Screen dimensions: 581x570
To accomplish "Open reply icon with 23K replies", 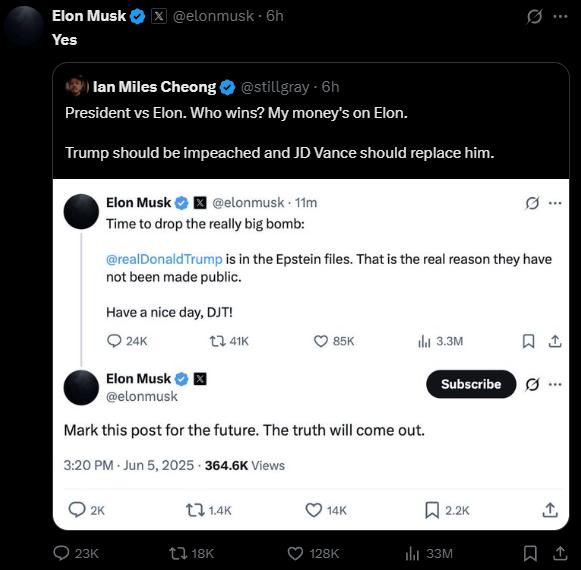I will click(62, 553).
